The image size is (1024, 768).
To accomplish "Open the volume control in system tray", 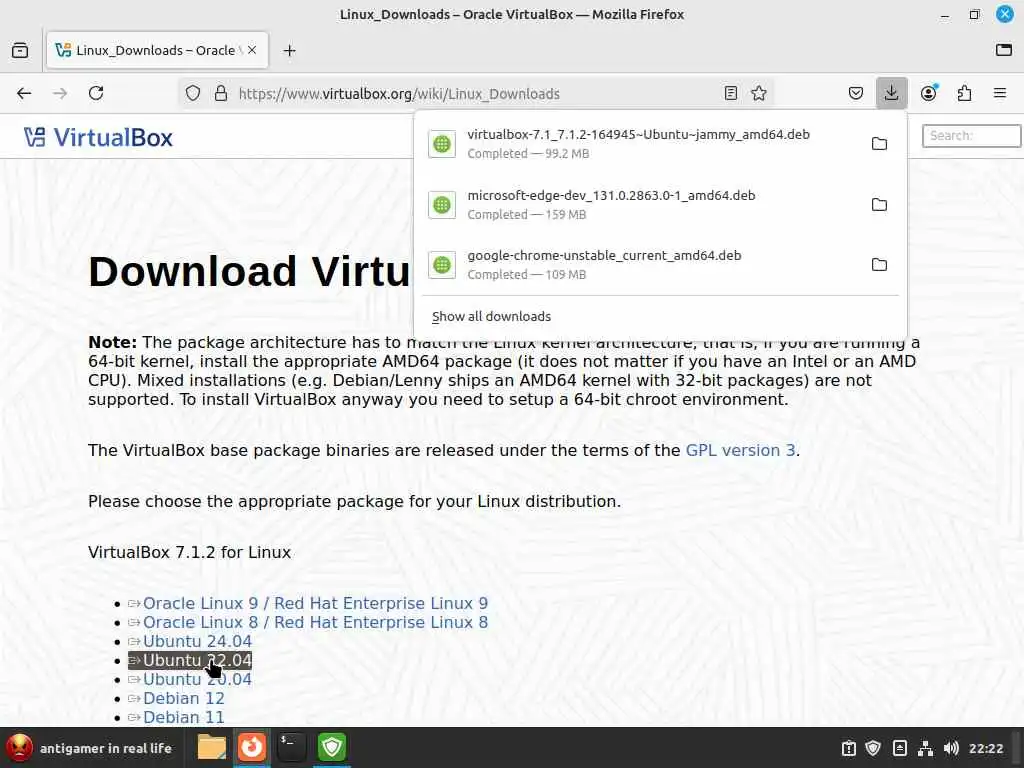I will coord(952,748).
